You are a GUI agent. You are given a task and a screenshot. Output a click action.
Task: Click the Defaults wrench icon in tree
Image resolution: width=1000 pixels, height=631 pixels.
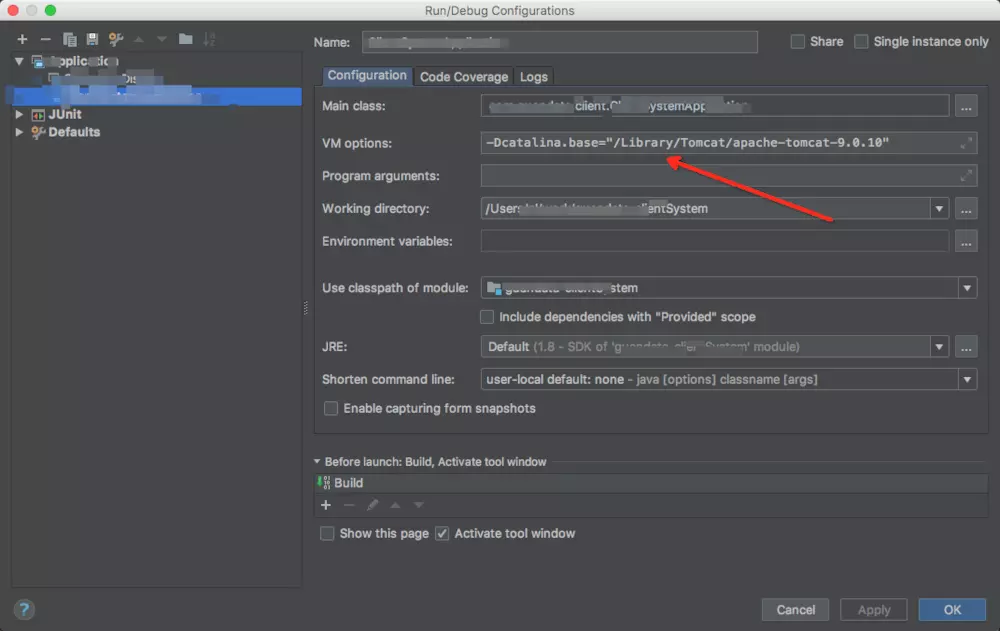[x=38, y=133]
